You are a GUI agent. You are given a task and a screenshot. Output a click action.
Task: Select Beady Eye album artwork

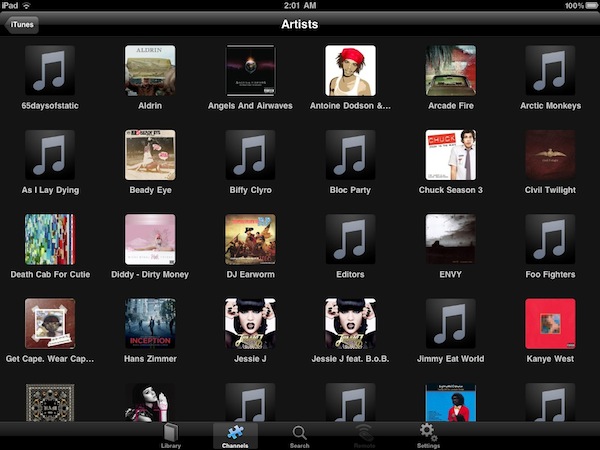coord(150,155)
